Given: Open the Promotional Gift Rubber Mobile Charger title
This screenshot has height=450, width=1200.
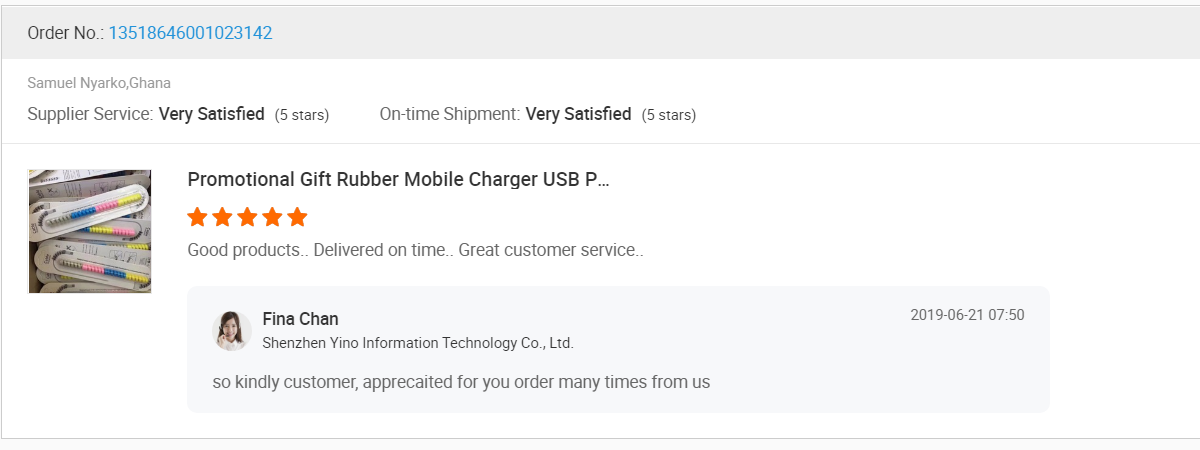Looking at the screenshot, I should 398,180.
